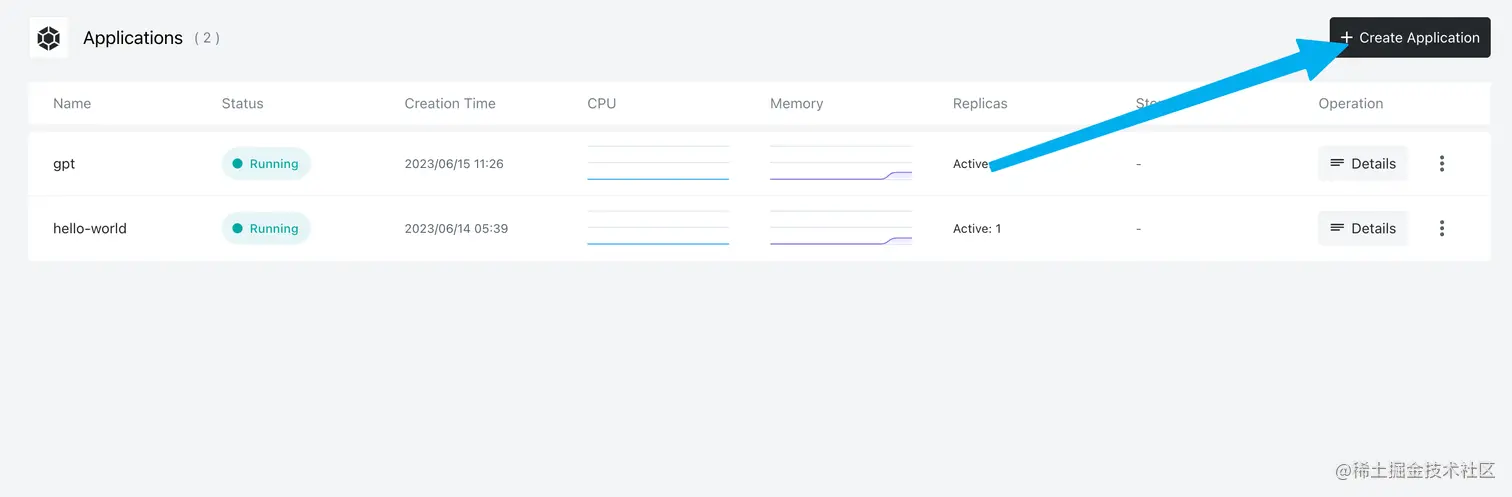Viewport: 1512px width, 497px height.
Task: Click the Active: 1 replicas for hello-world
Action: [977, 228]
